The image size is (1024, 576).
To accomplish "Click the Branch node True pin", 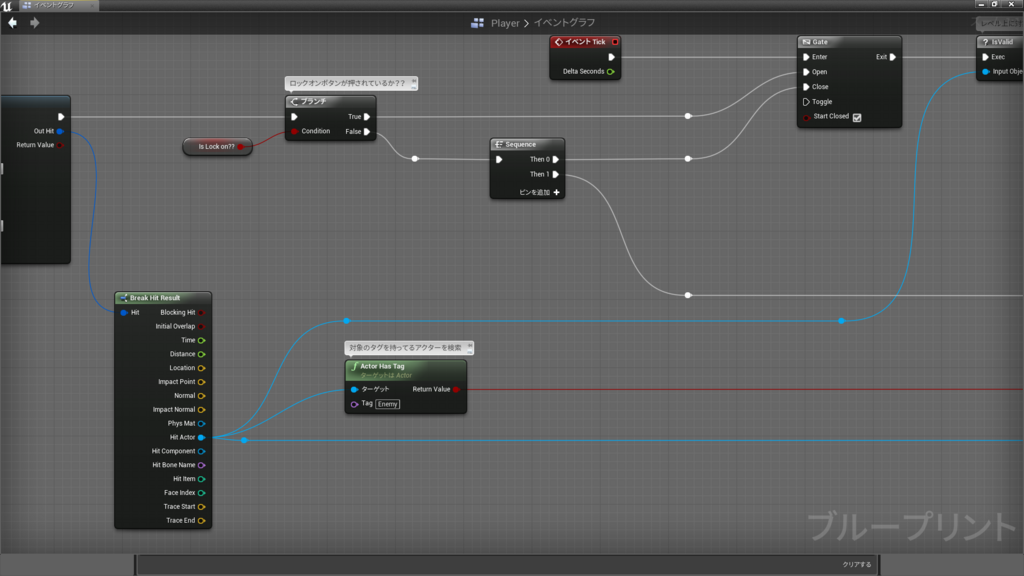I will click(367, 117).
